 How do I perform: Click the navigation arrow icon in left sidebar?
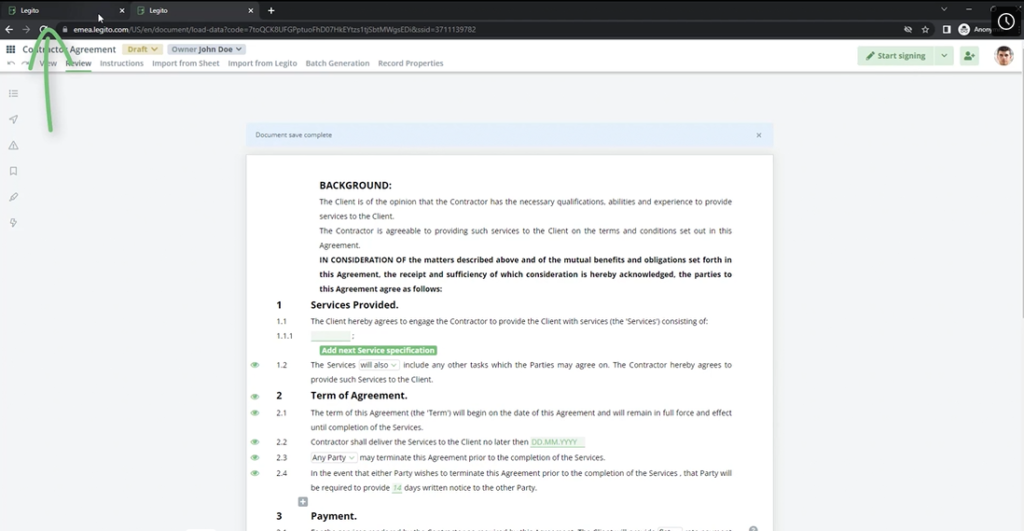[x=13, y=120]
